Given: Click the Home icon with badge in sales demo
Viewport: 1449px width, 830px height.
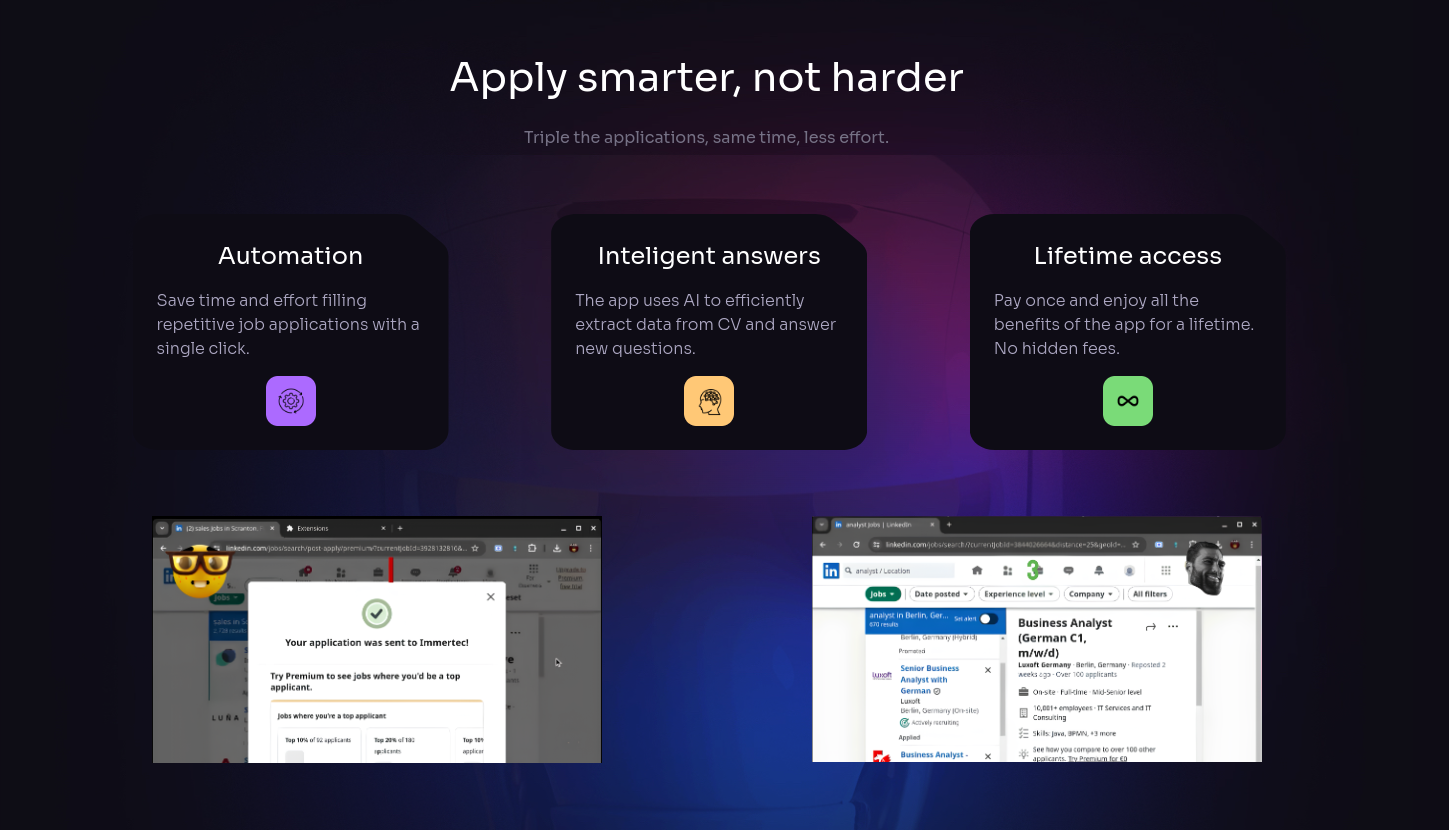Looking at the screenshot, I should [x=304, y=572].
